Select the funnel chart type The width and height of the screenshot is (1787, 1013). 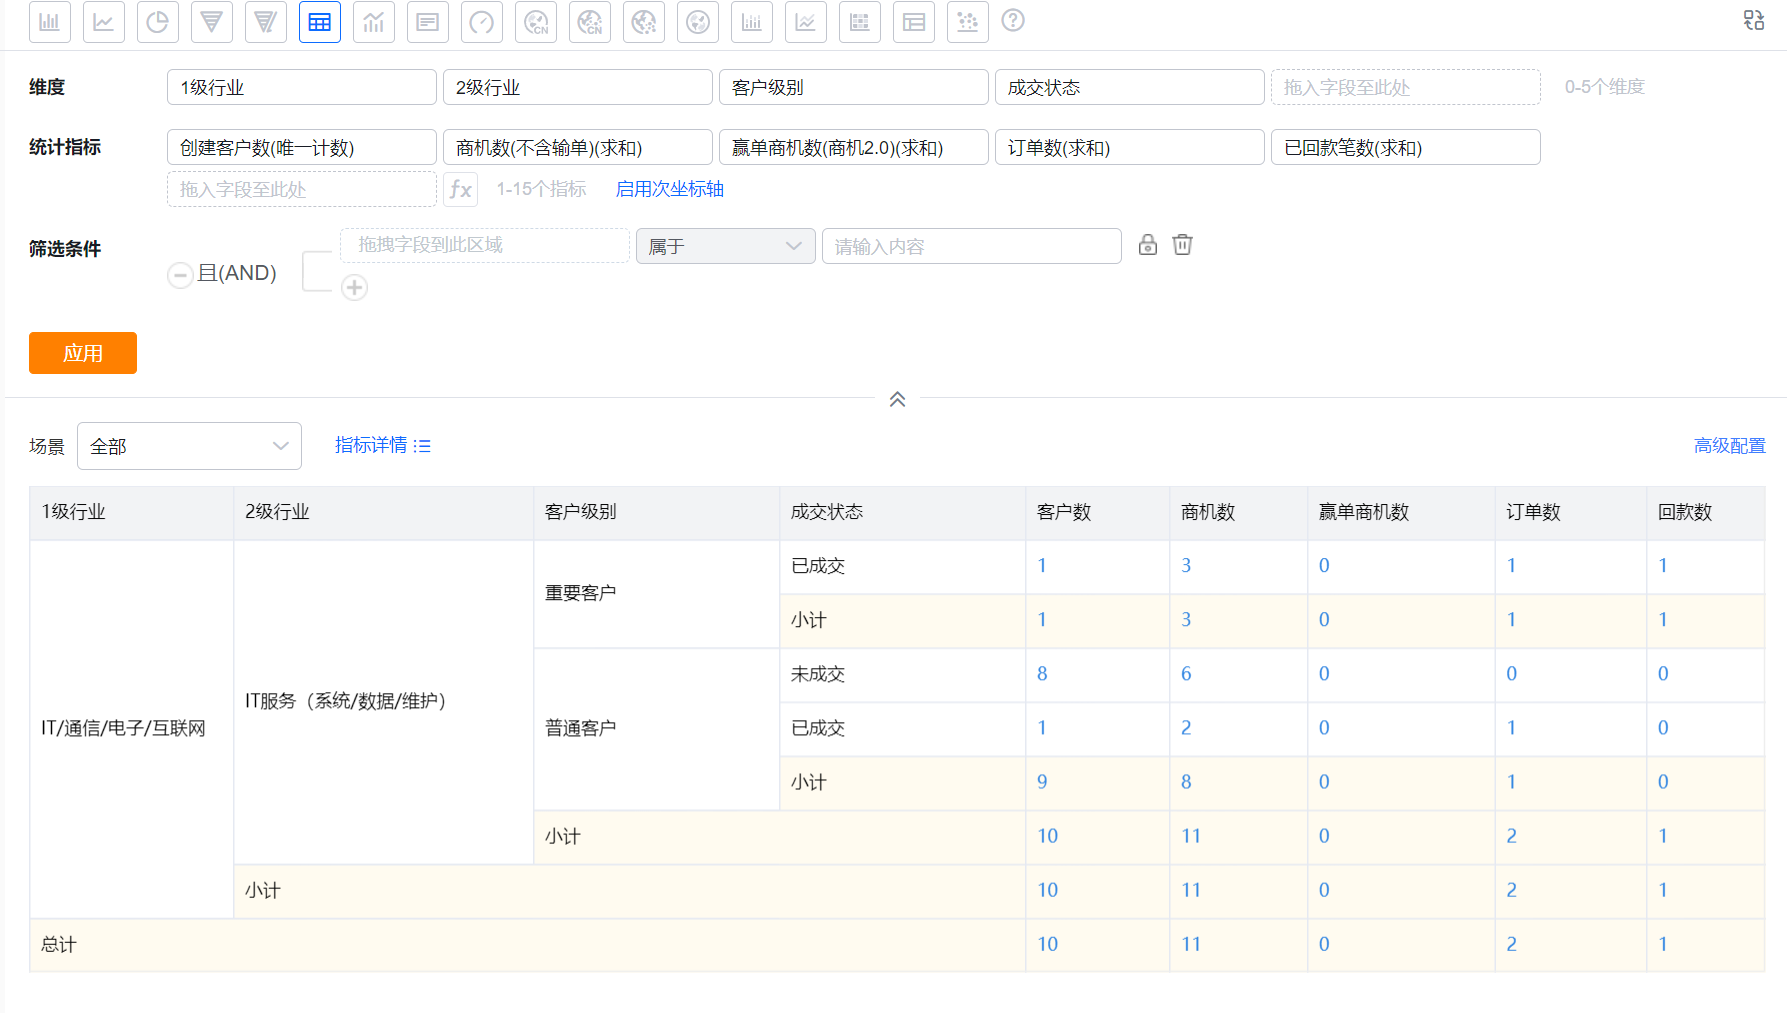pyautogui.click(x=211, y=21)
